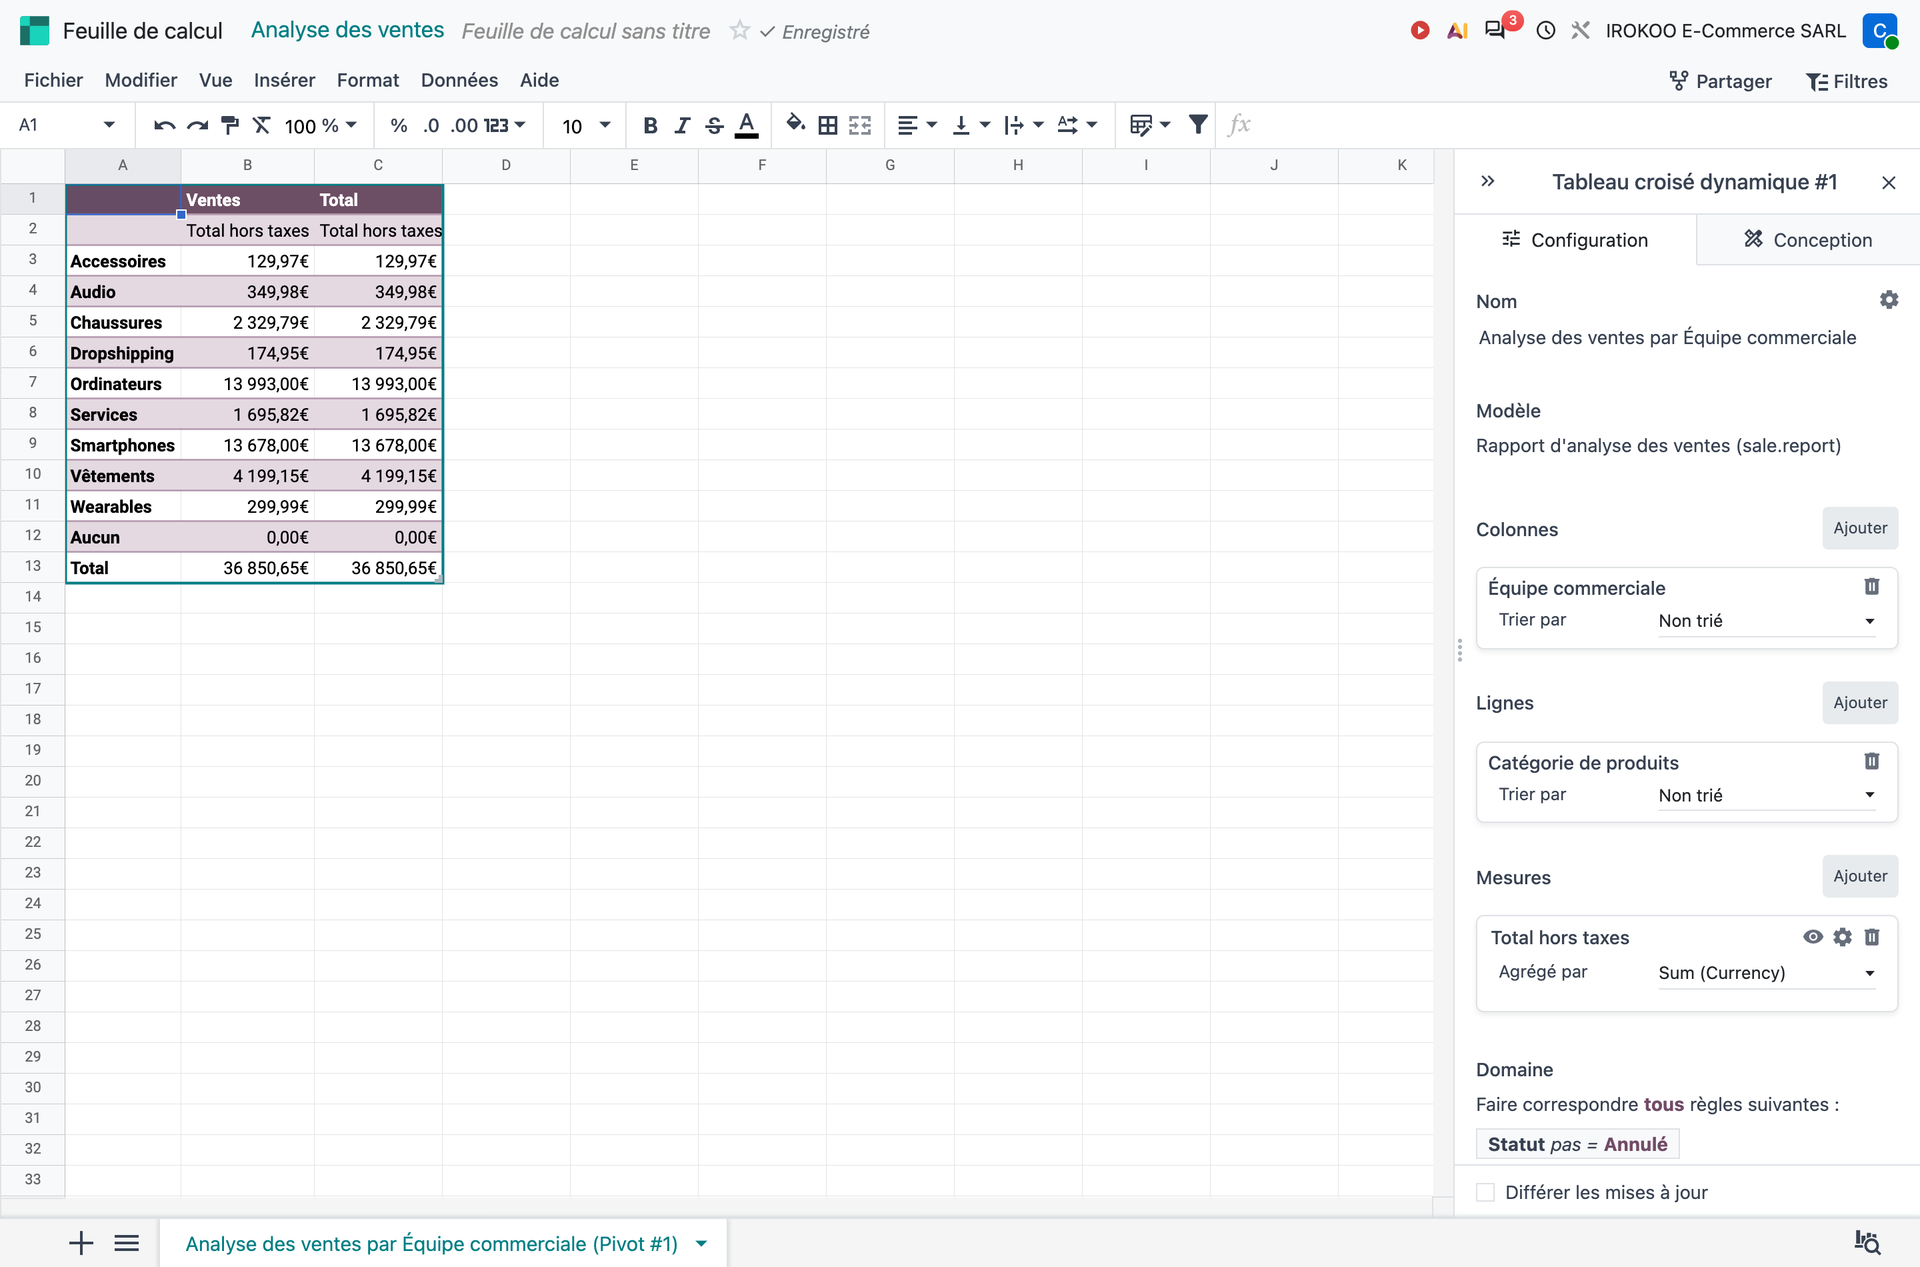Viewport: 1920px width, 1267px height.
Task: Add a column dimension with Ajouter
Action: click(x=1860, y=528)
